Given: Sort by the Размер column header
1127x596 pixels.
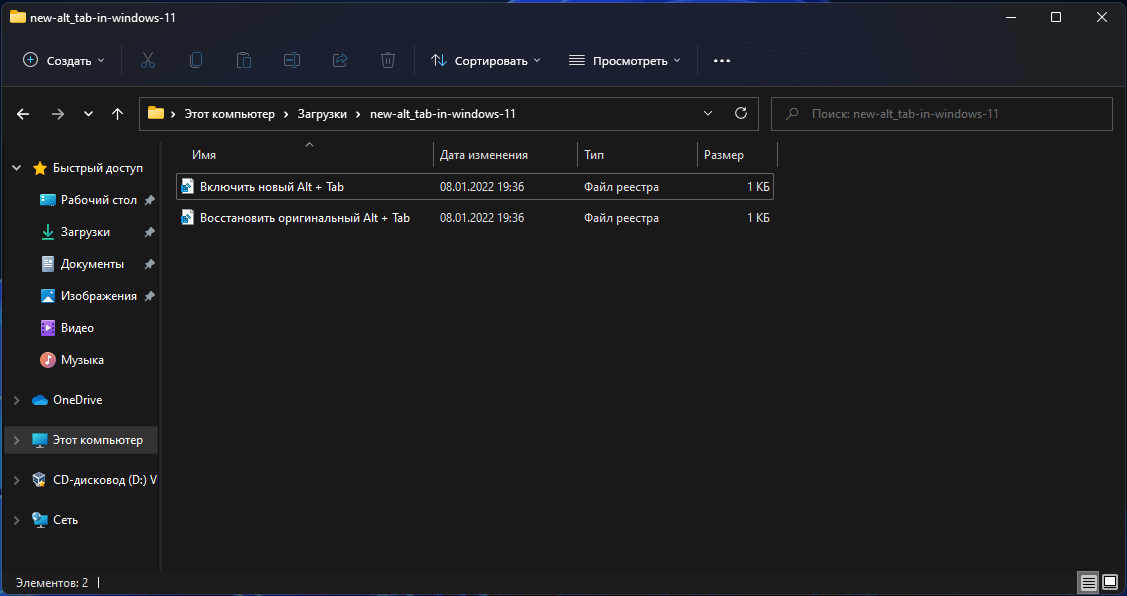Looking at the screenshot, I should click(x=737, y=155).
